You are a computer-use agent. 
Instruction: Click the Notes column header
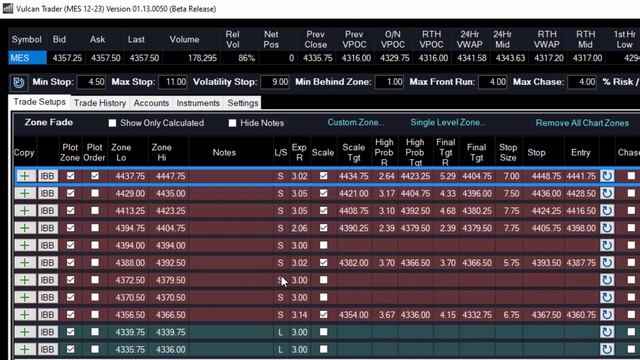pos(224,152)
